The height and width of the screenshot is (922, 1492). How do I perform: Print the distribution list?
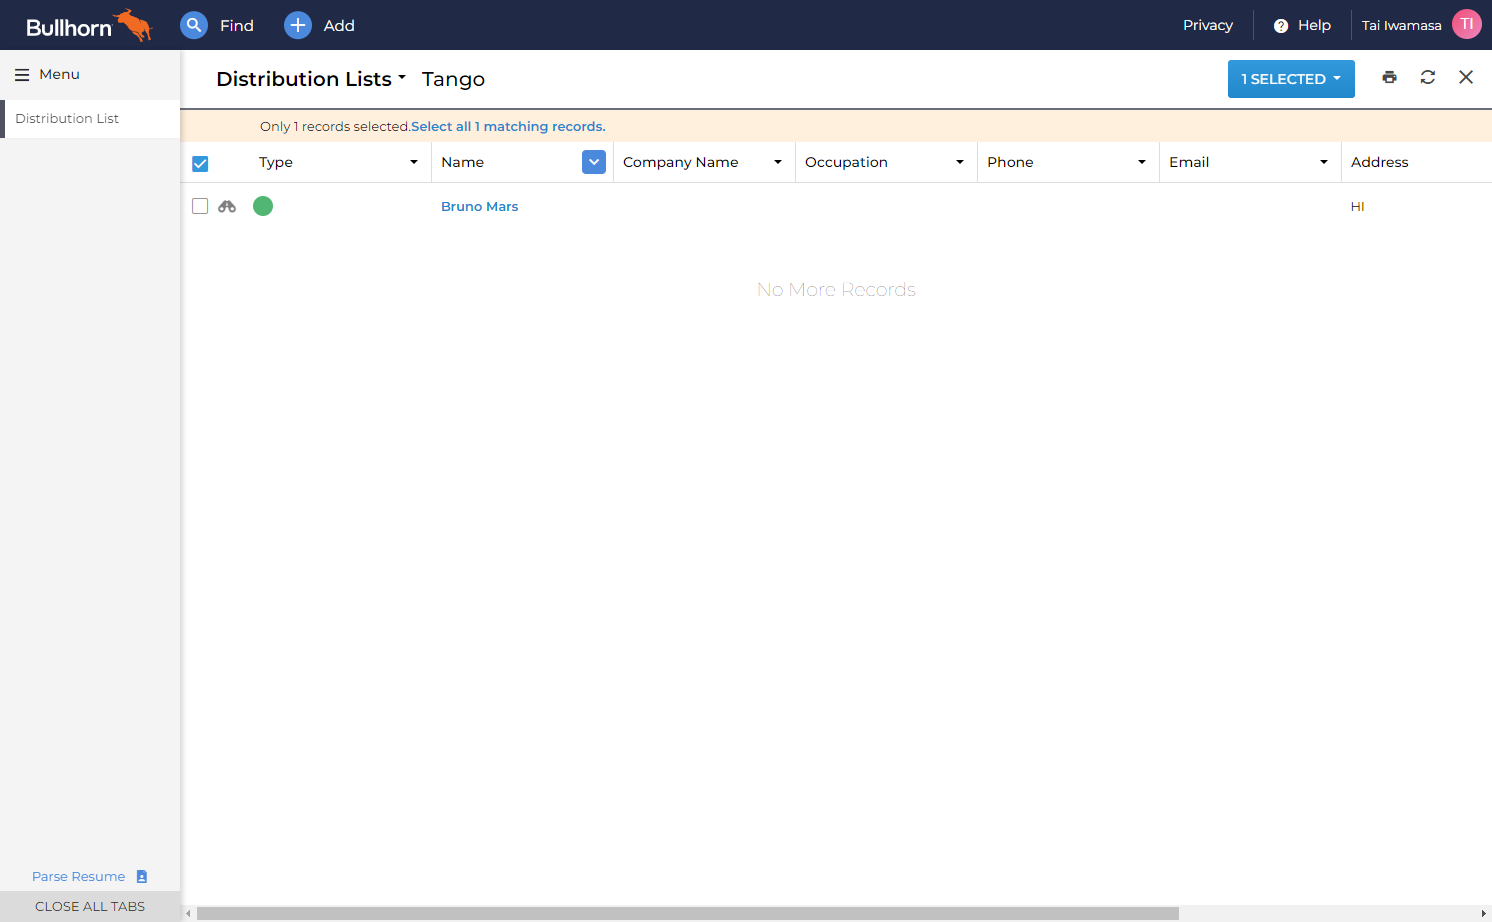click(x=1390, y=77)
